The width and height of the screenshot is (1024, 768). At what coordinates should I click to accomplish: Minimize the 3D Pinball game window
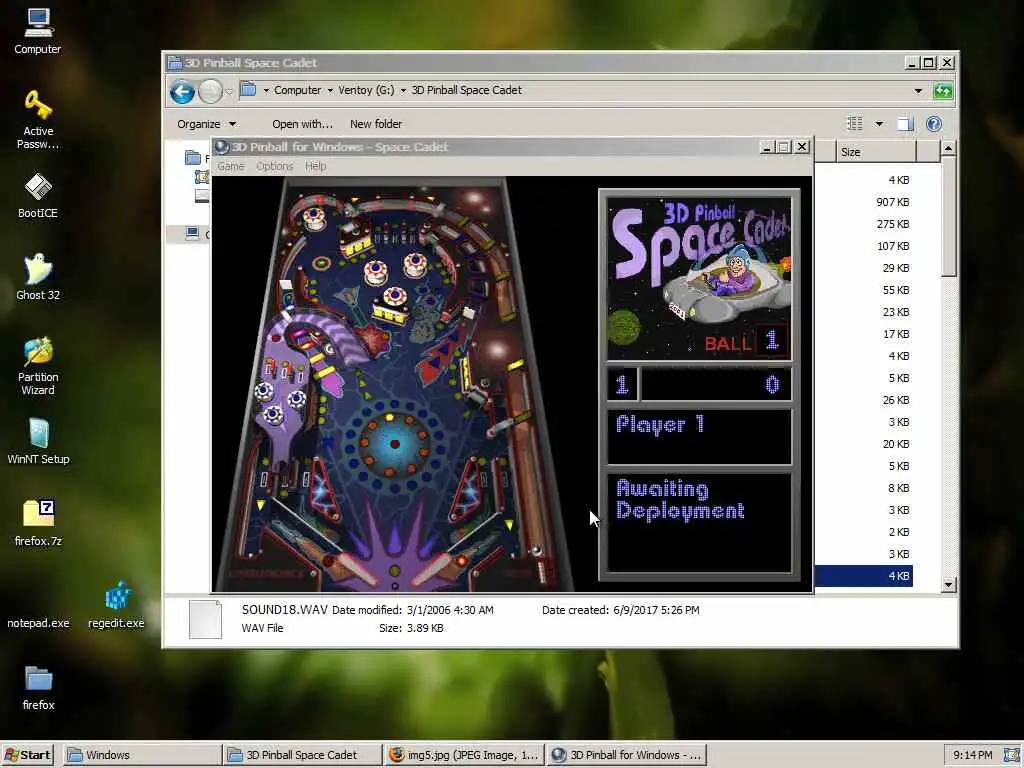point(767,147)
